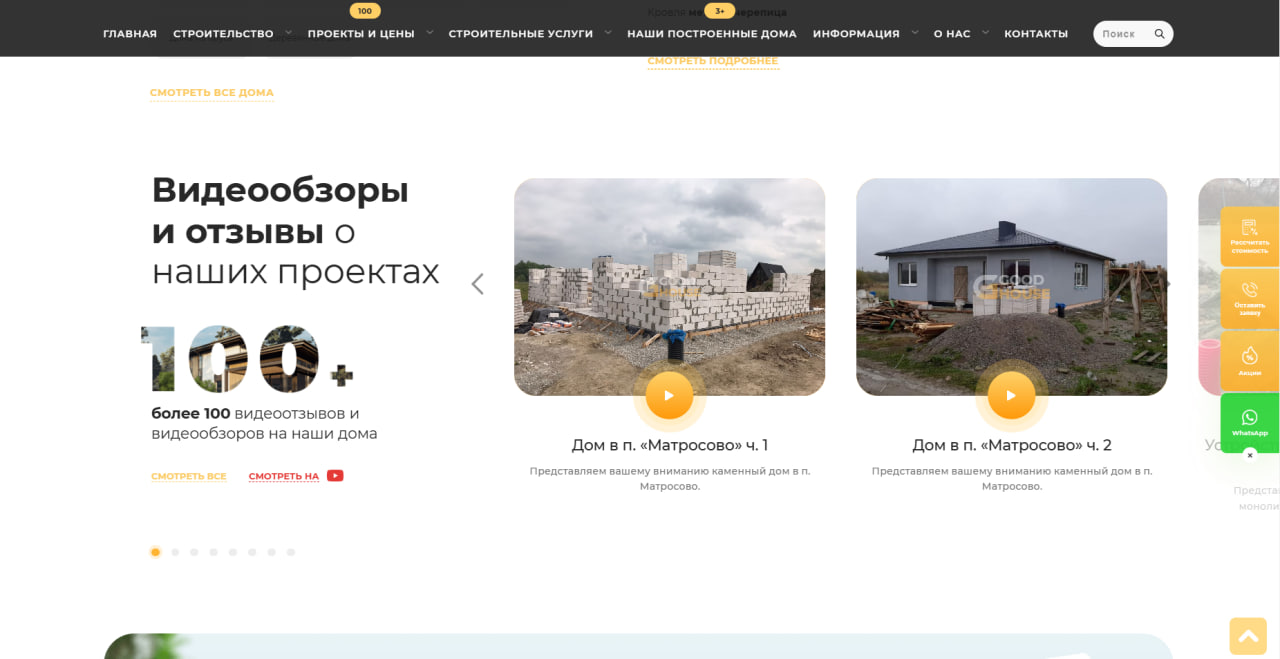Open the 'О нас' menu item
This screenshot has height=659, width=1280.
pos(952,34)
